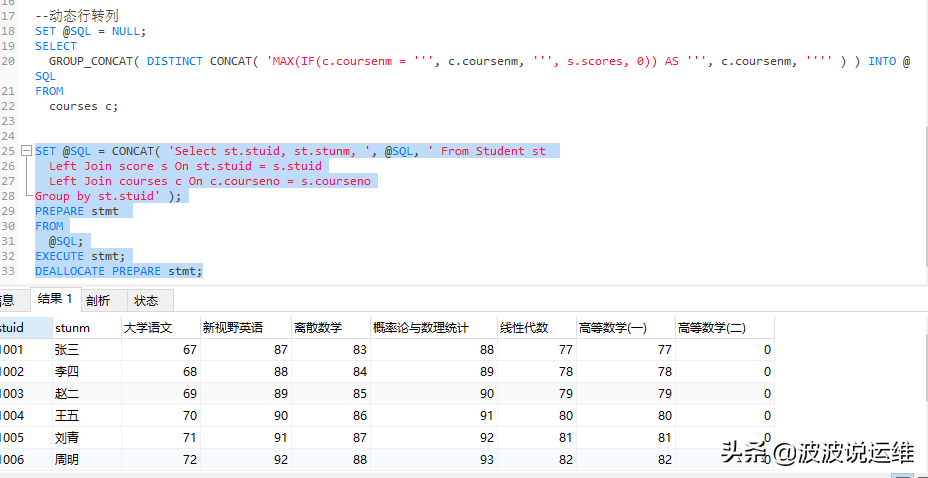Collapse the code fold at line 25
The image size is (928, 478).
26,151
